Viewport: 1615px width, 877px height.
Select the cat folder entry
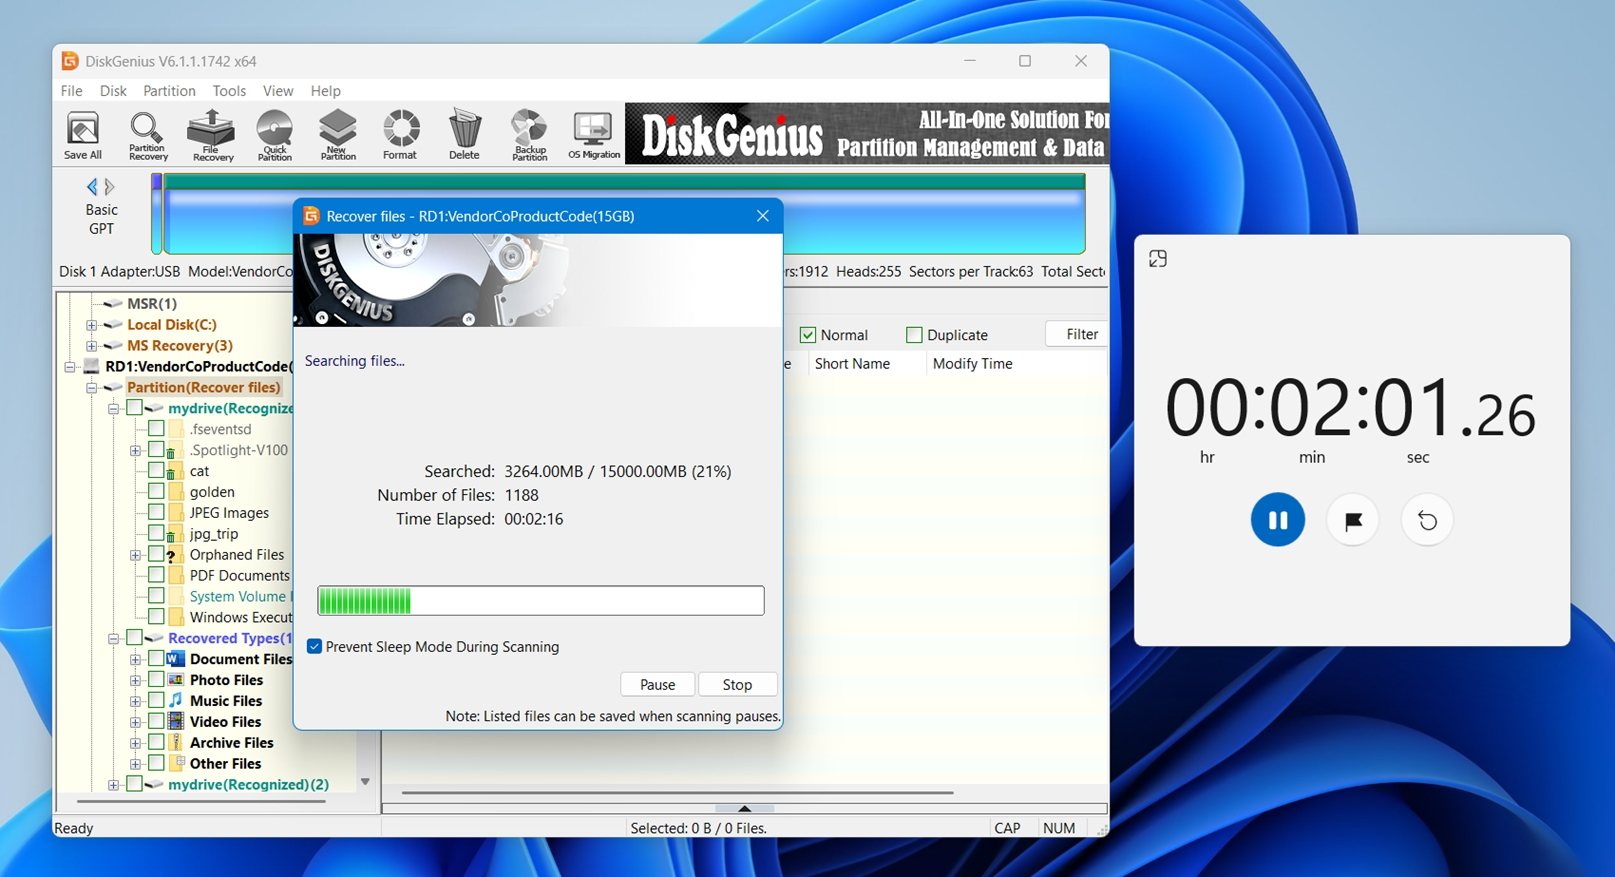(x=200, y=471)
